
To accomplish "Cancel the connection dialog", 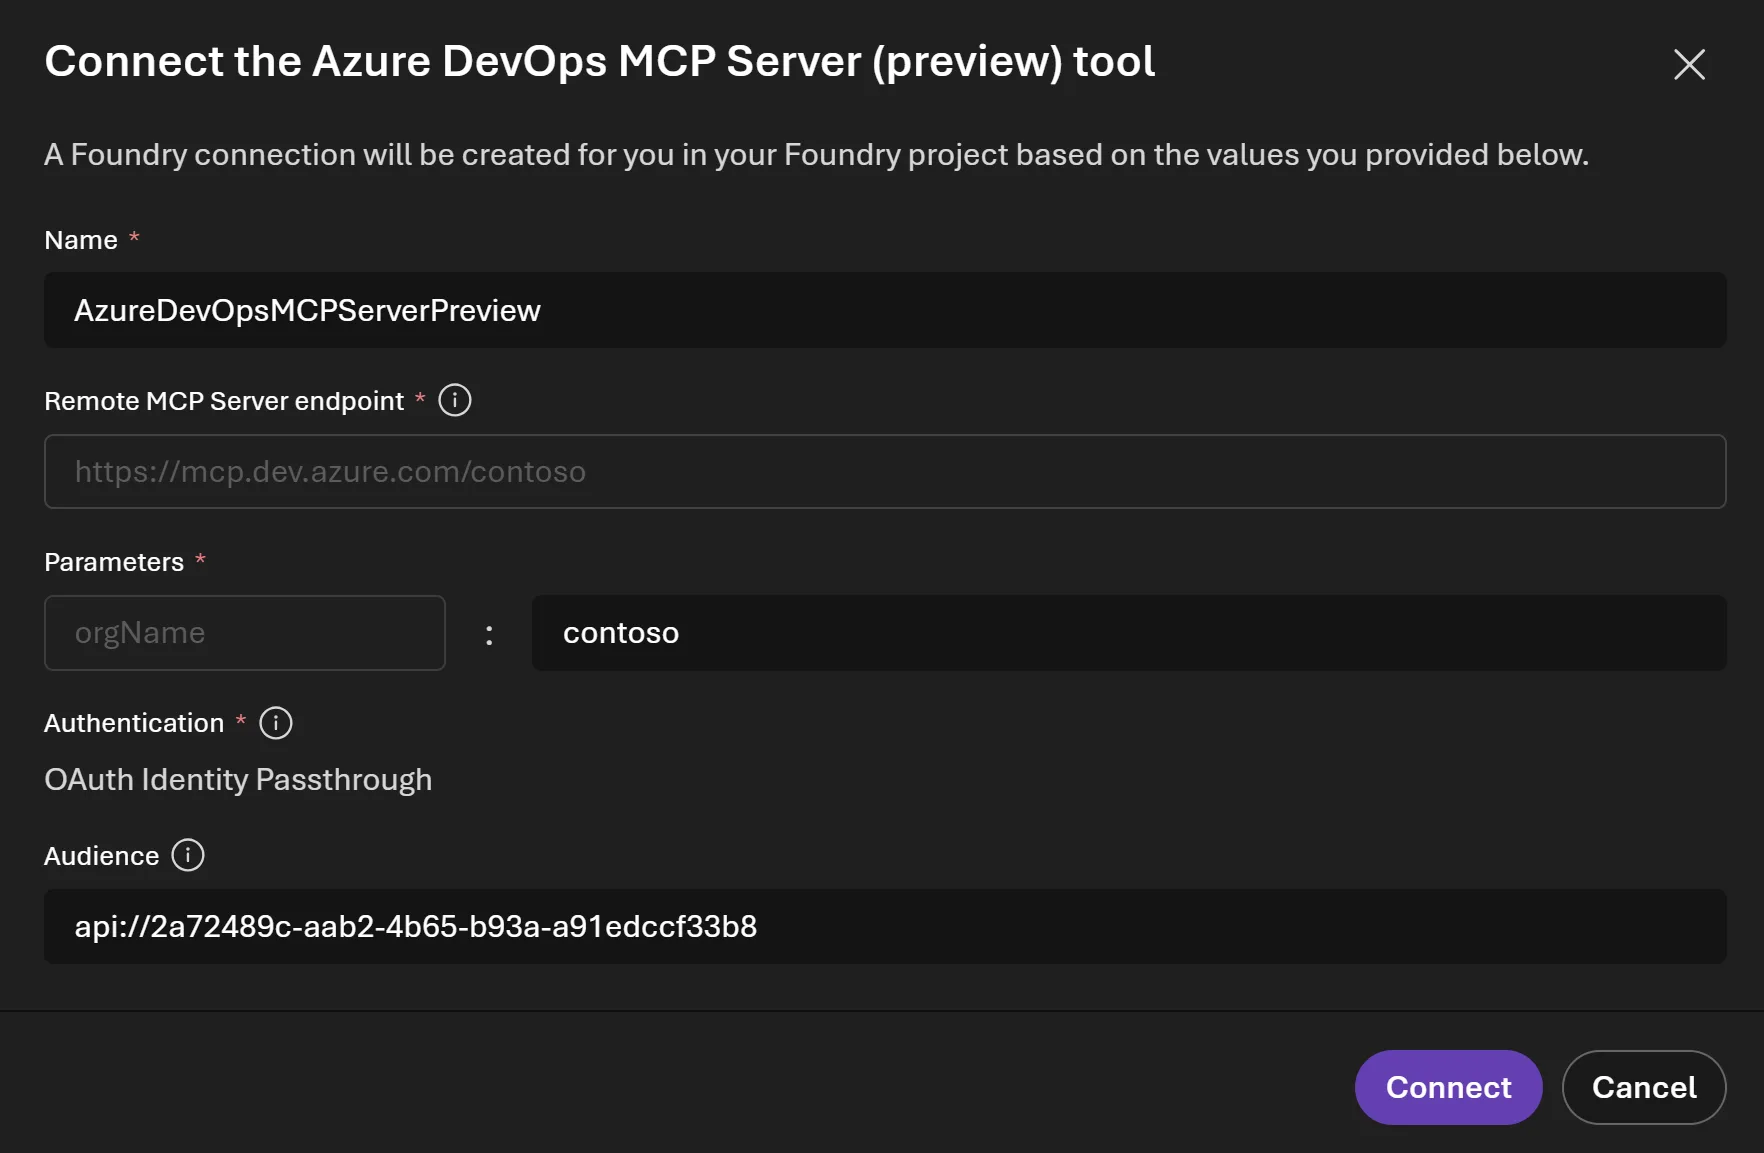I will [x=1643, y=1087].
